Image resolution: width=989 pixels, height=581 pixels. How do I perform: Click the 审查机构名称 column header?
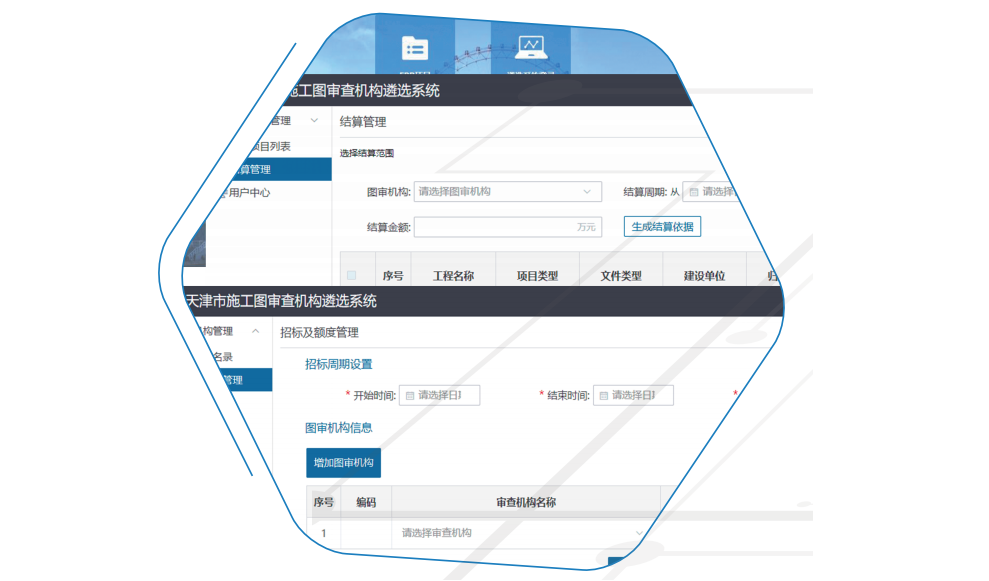click(x=525, y=503)
